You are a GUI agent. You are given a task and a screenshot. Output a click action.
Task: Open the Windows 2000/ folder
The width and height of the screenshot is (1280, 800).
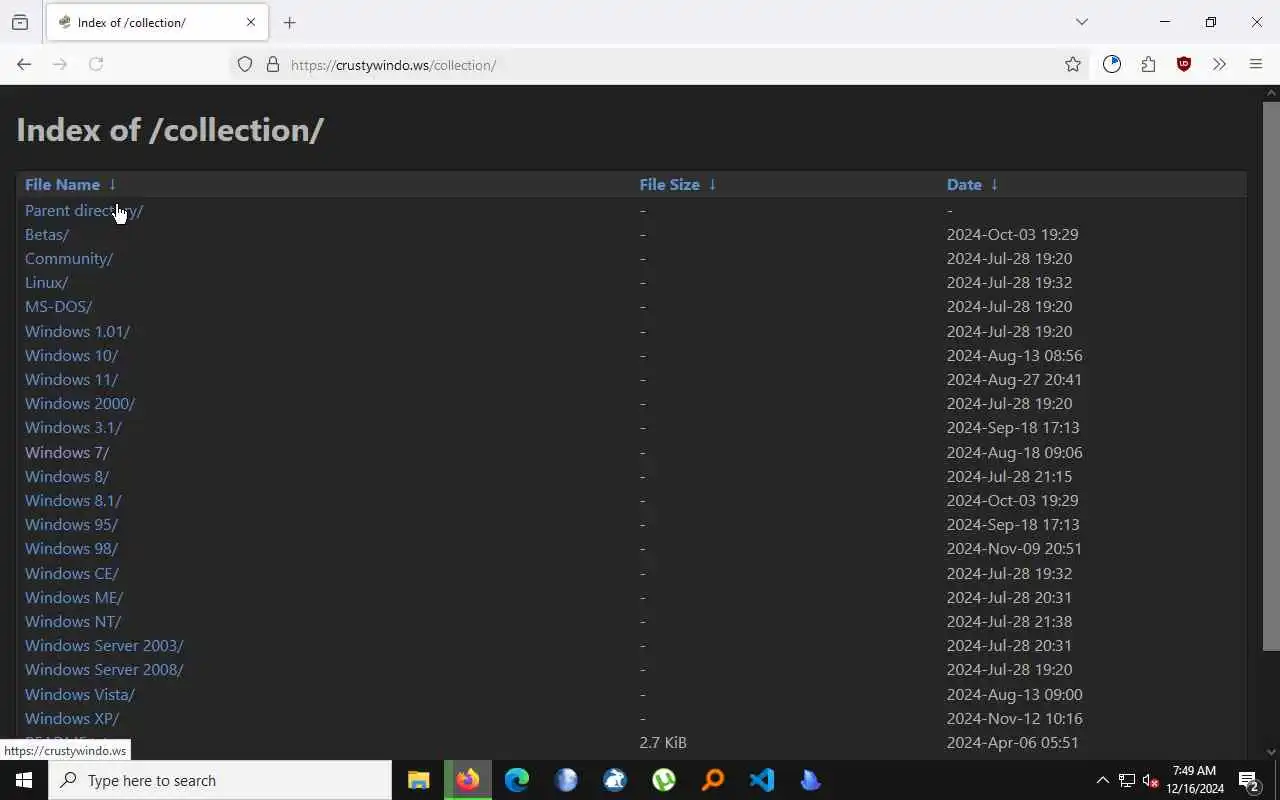pos(80,403)
